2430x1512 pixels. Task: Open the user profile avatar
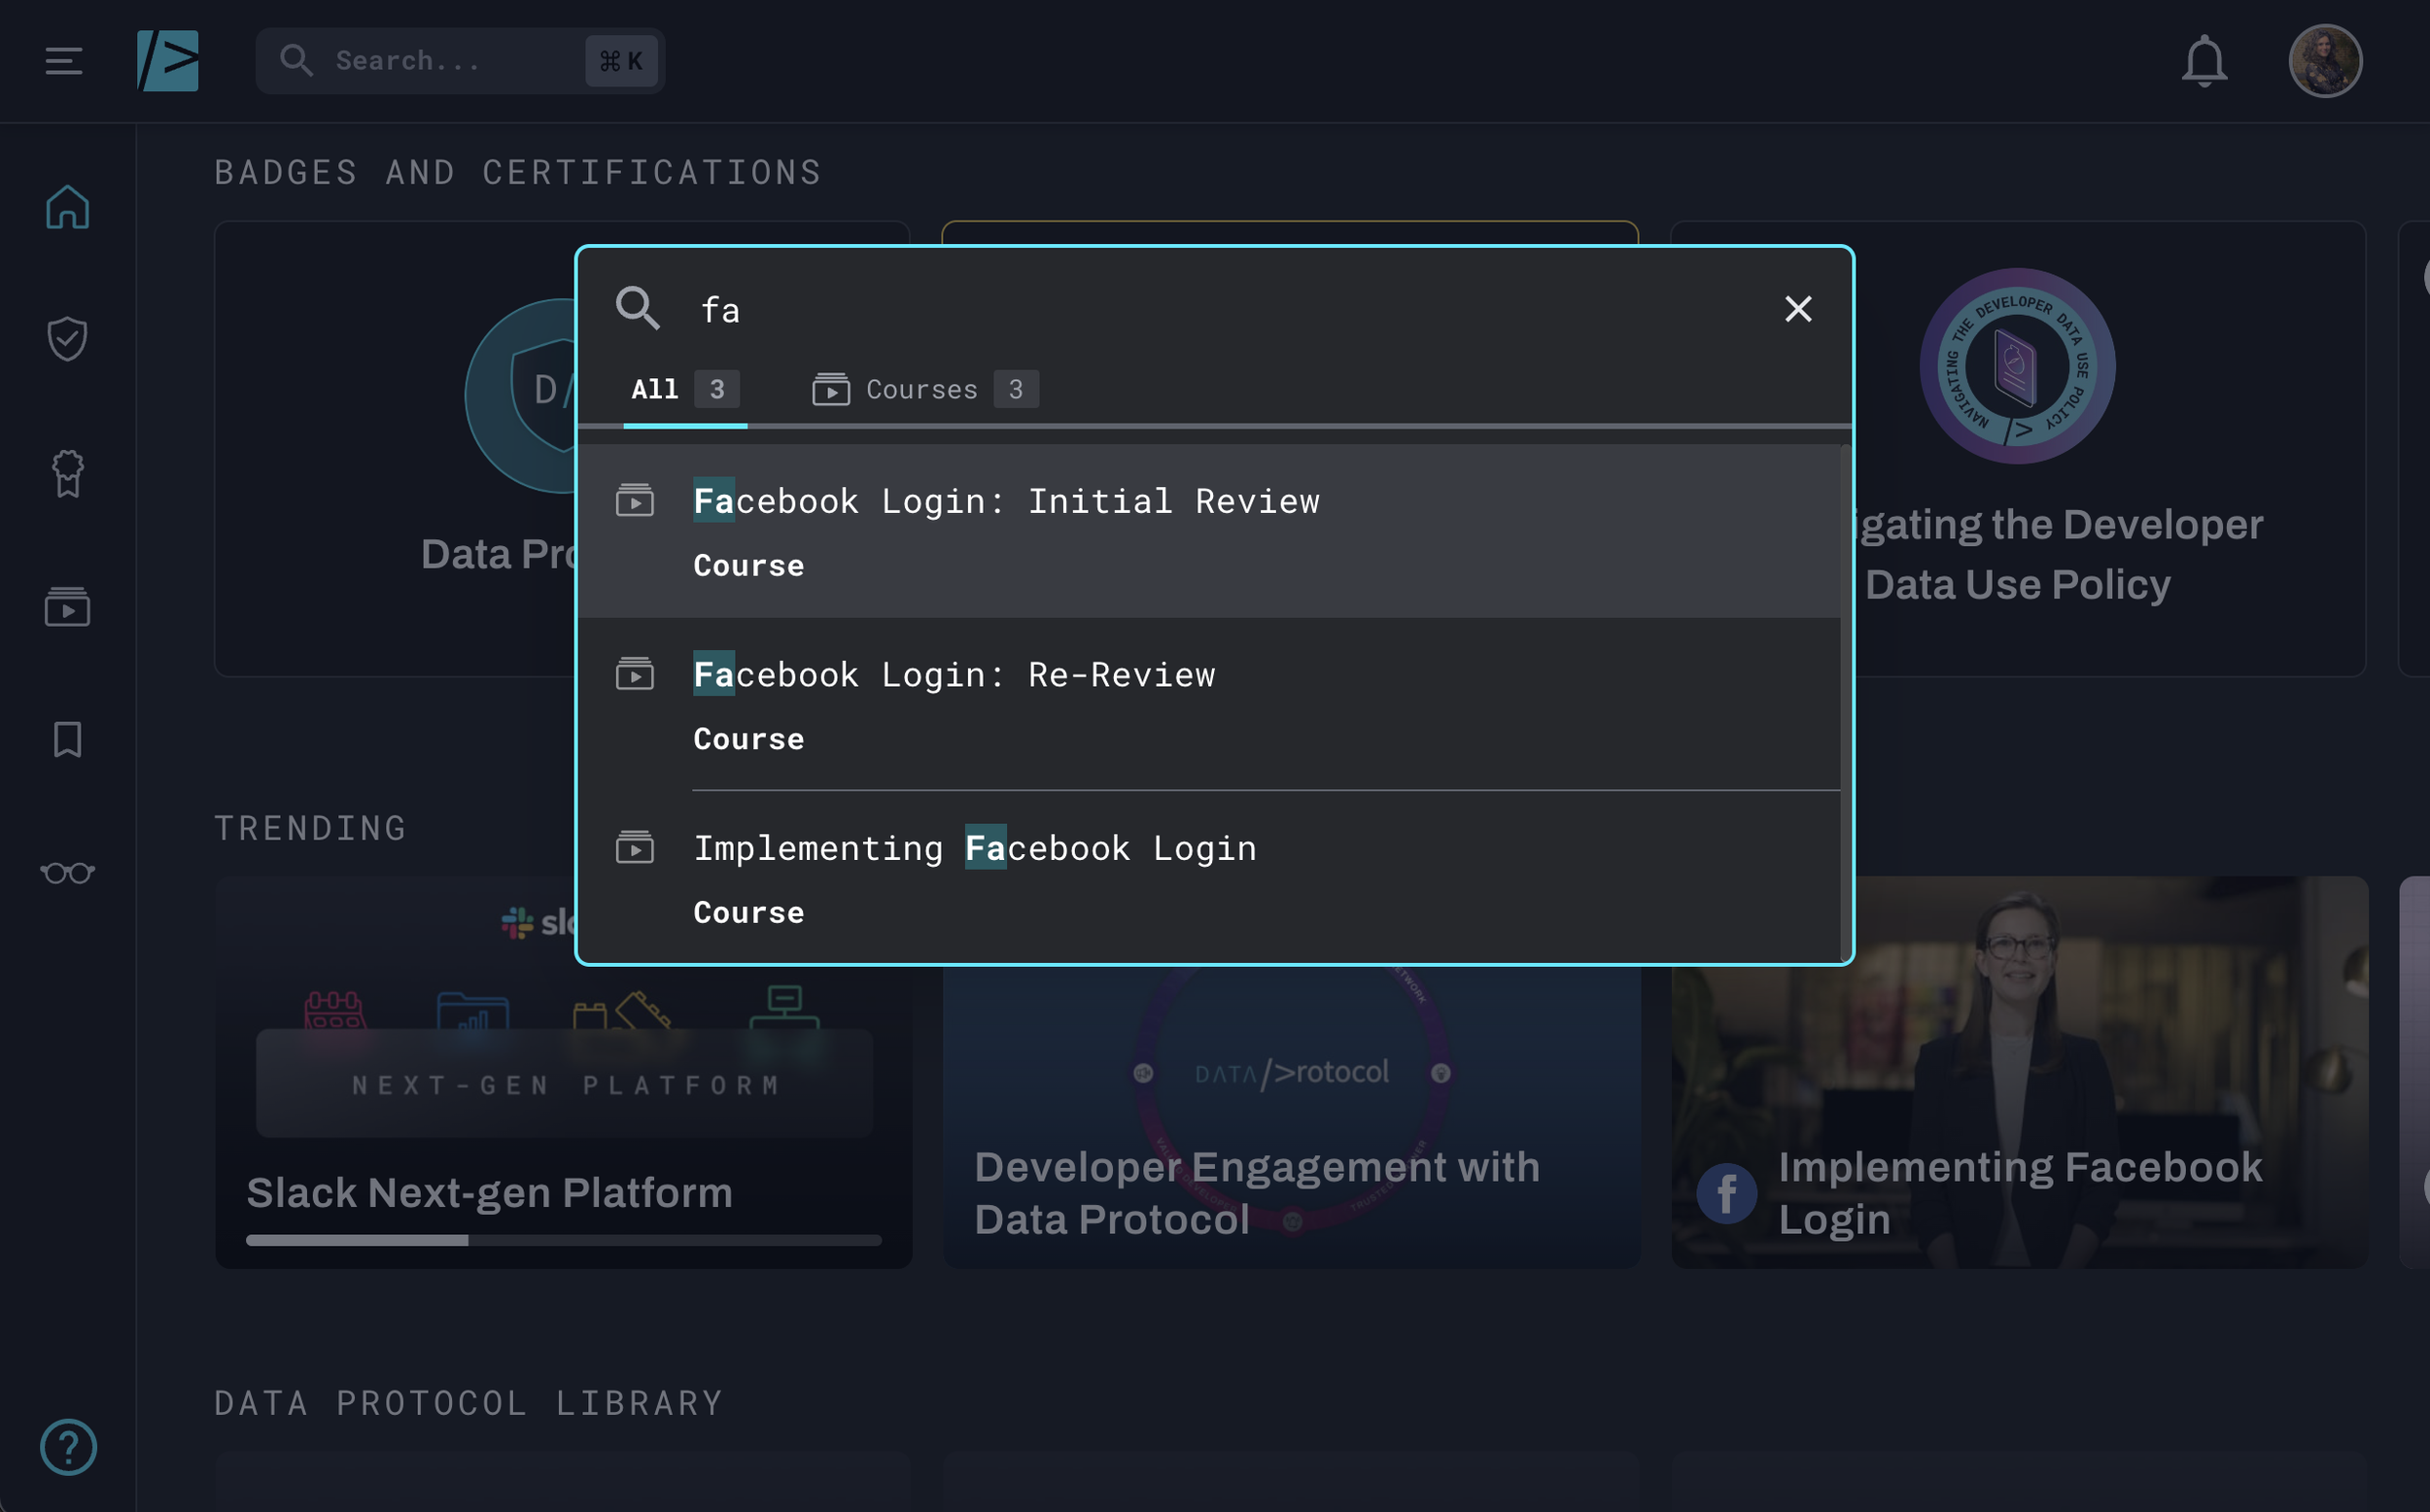click(2324, 61)
